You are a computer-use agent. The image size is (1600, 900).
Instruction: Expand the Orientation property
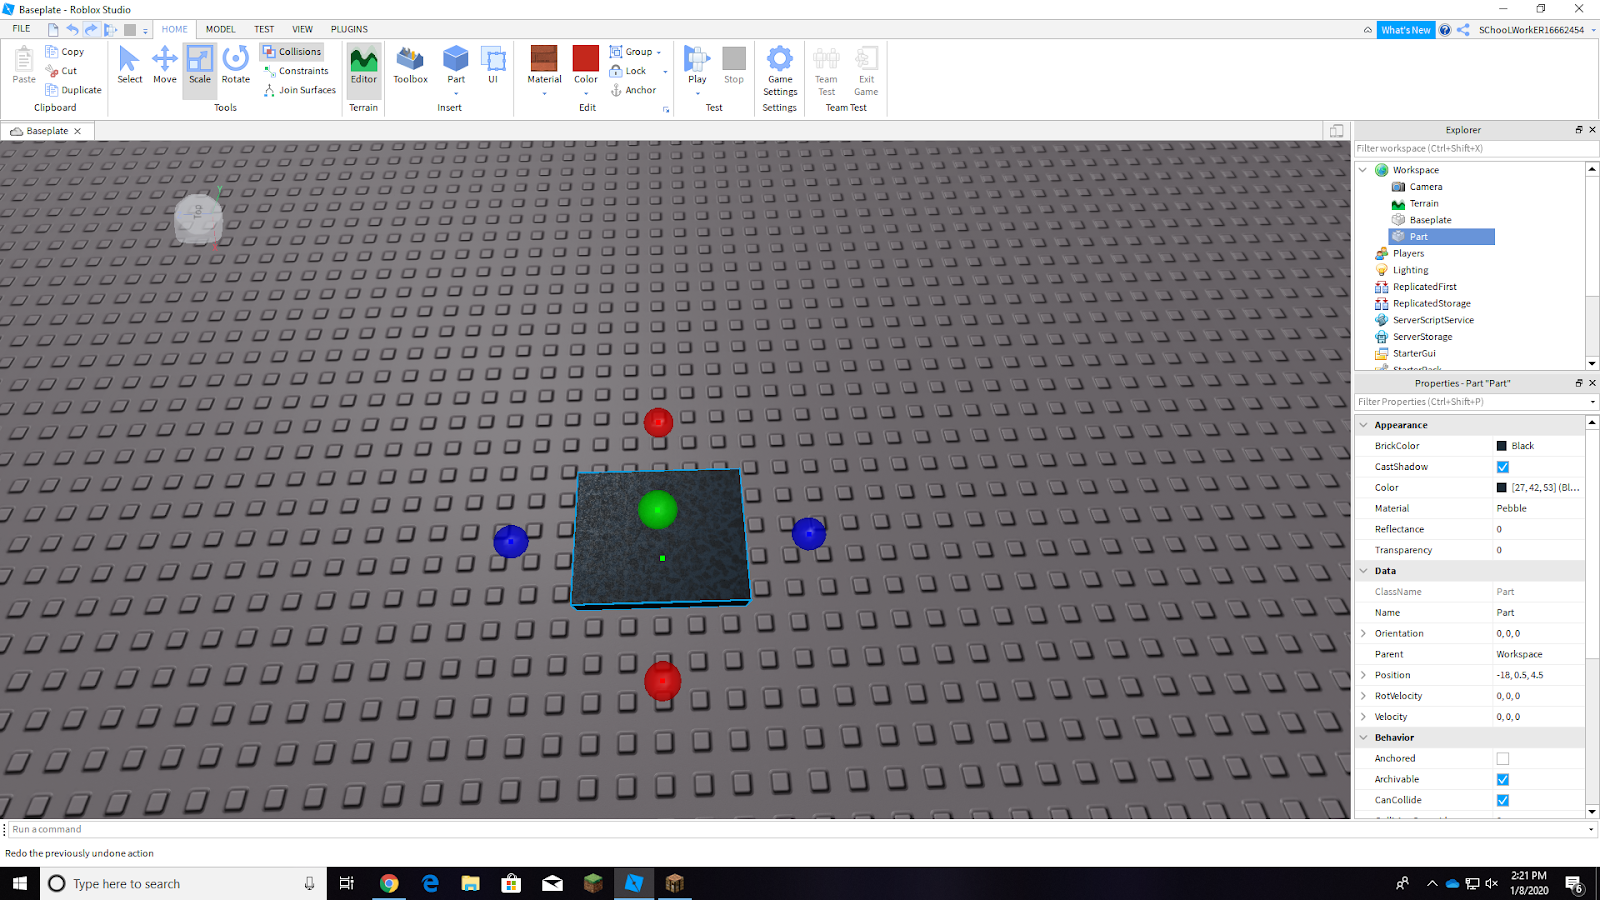coord(1363,633)
